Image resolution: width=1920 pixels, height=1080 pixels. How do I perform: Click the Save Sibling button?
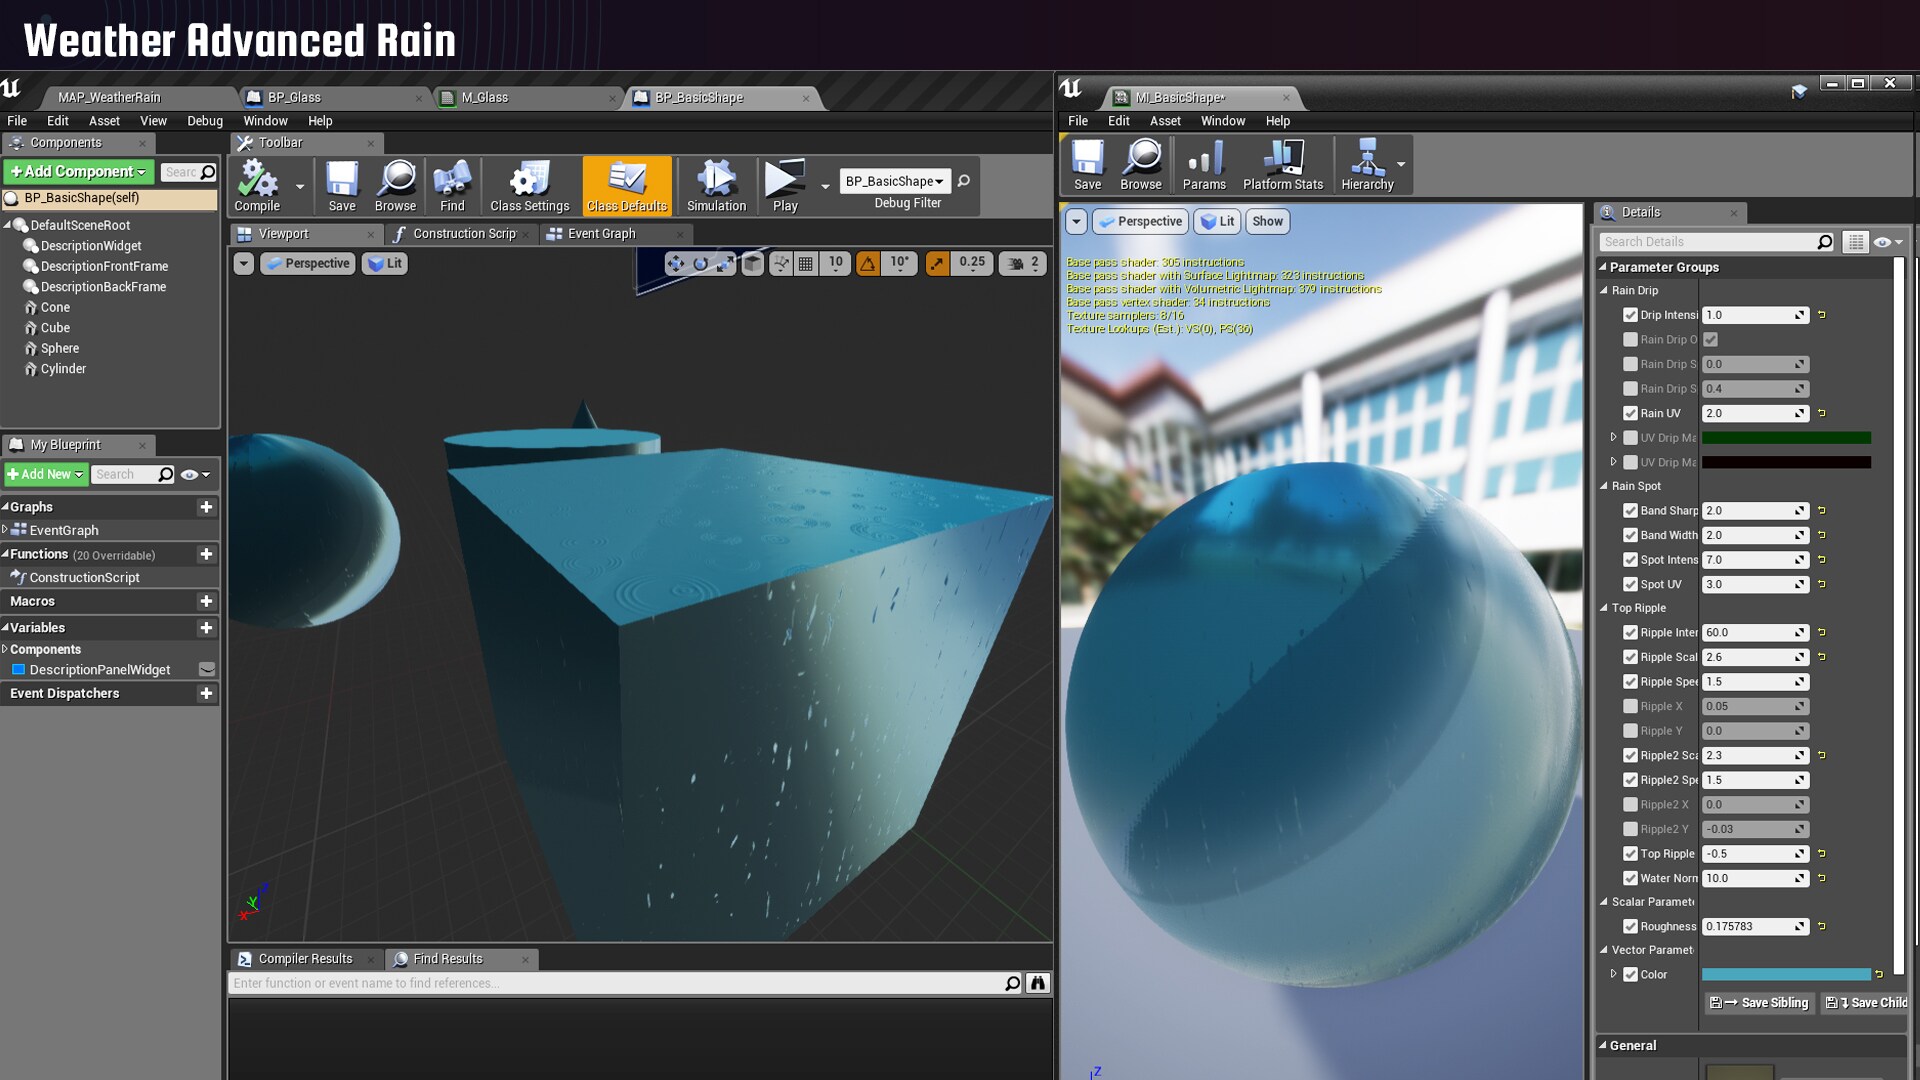tap(1758, 1003)
